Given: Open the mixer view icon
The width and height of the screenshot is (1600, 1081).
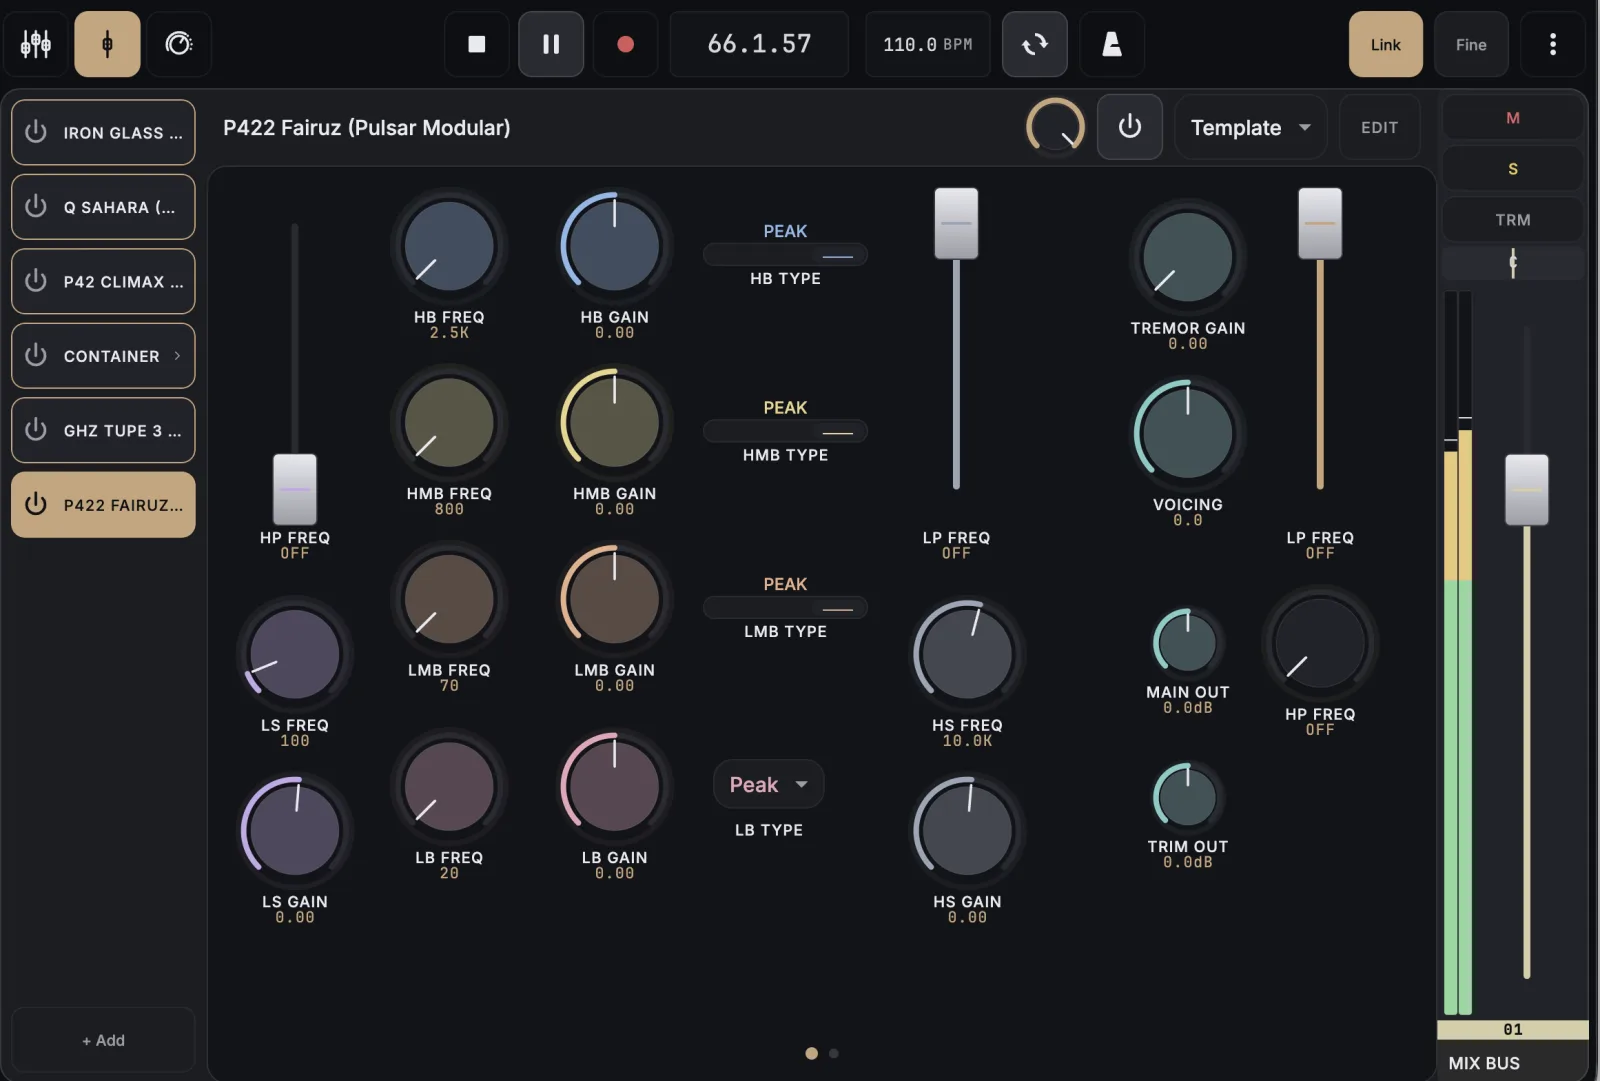Looking at the screenshot, I should 36,44.
